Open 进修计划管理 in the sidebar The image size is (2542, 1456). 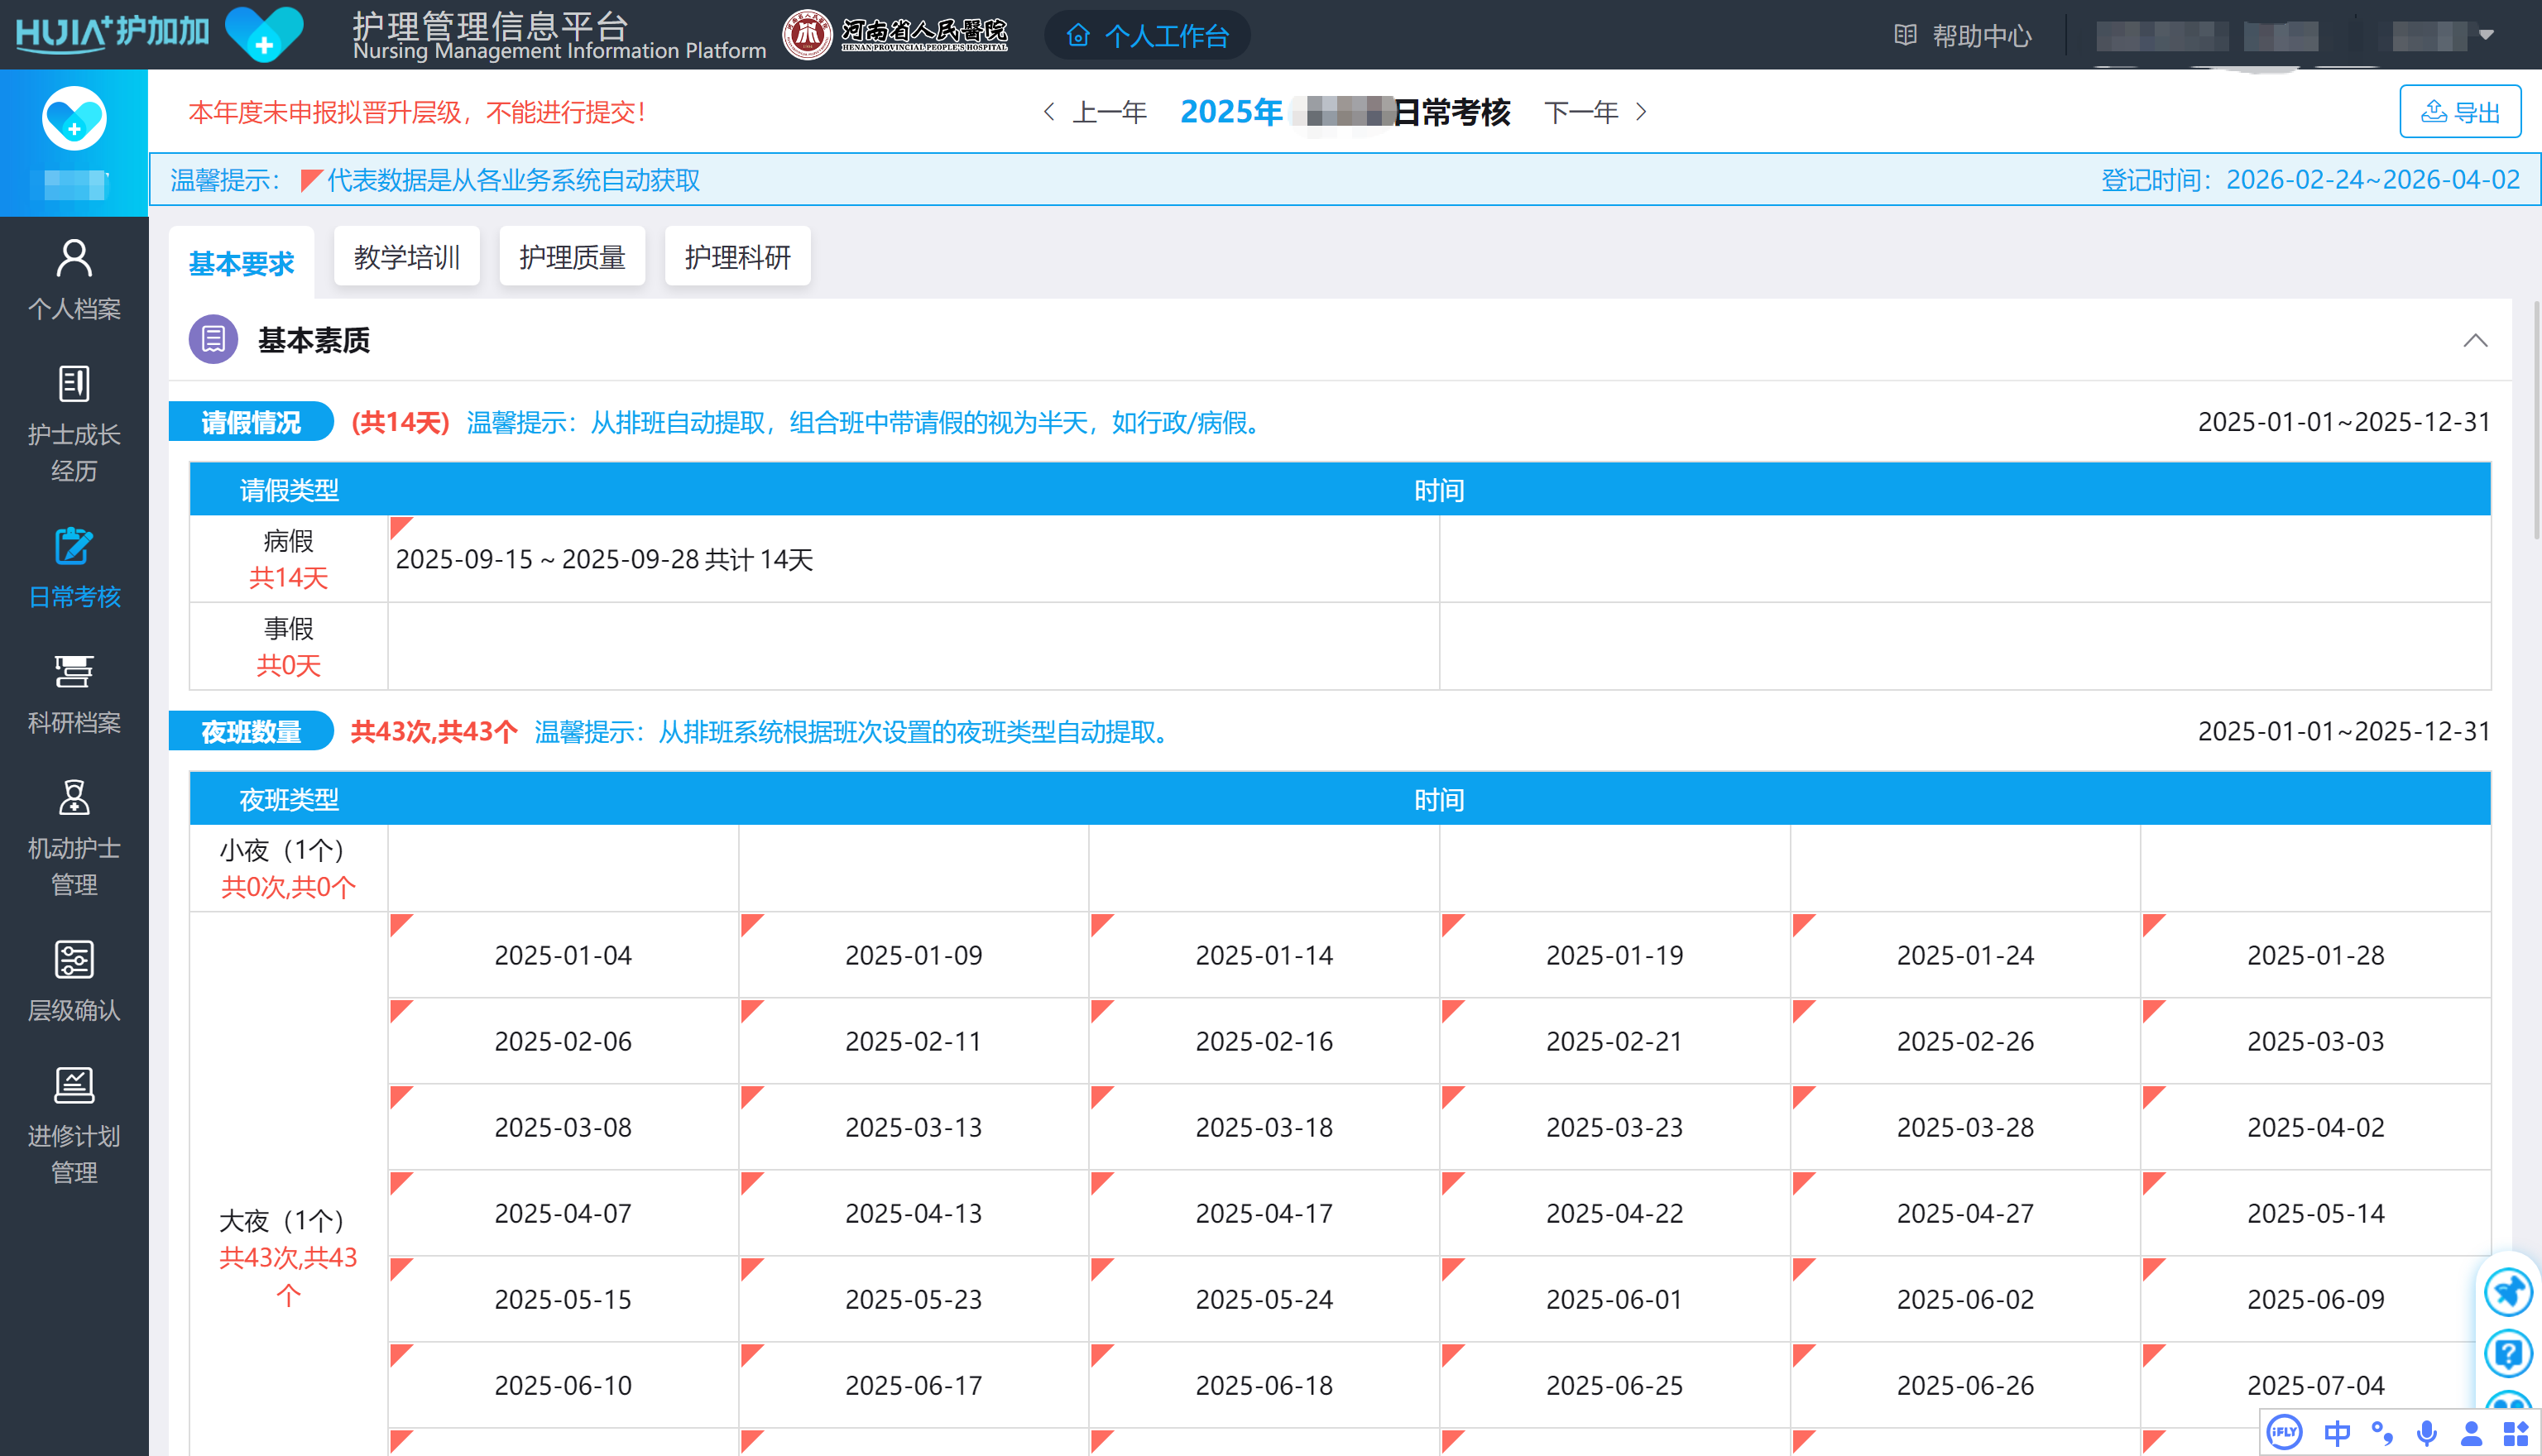[74, 1125]
